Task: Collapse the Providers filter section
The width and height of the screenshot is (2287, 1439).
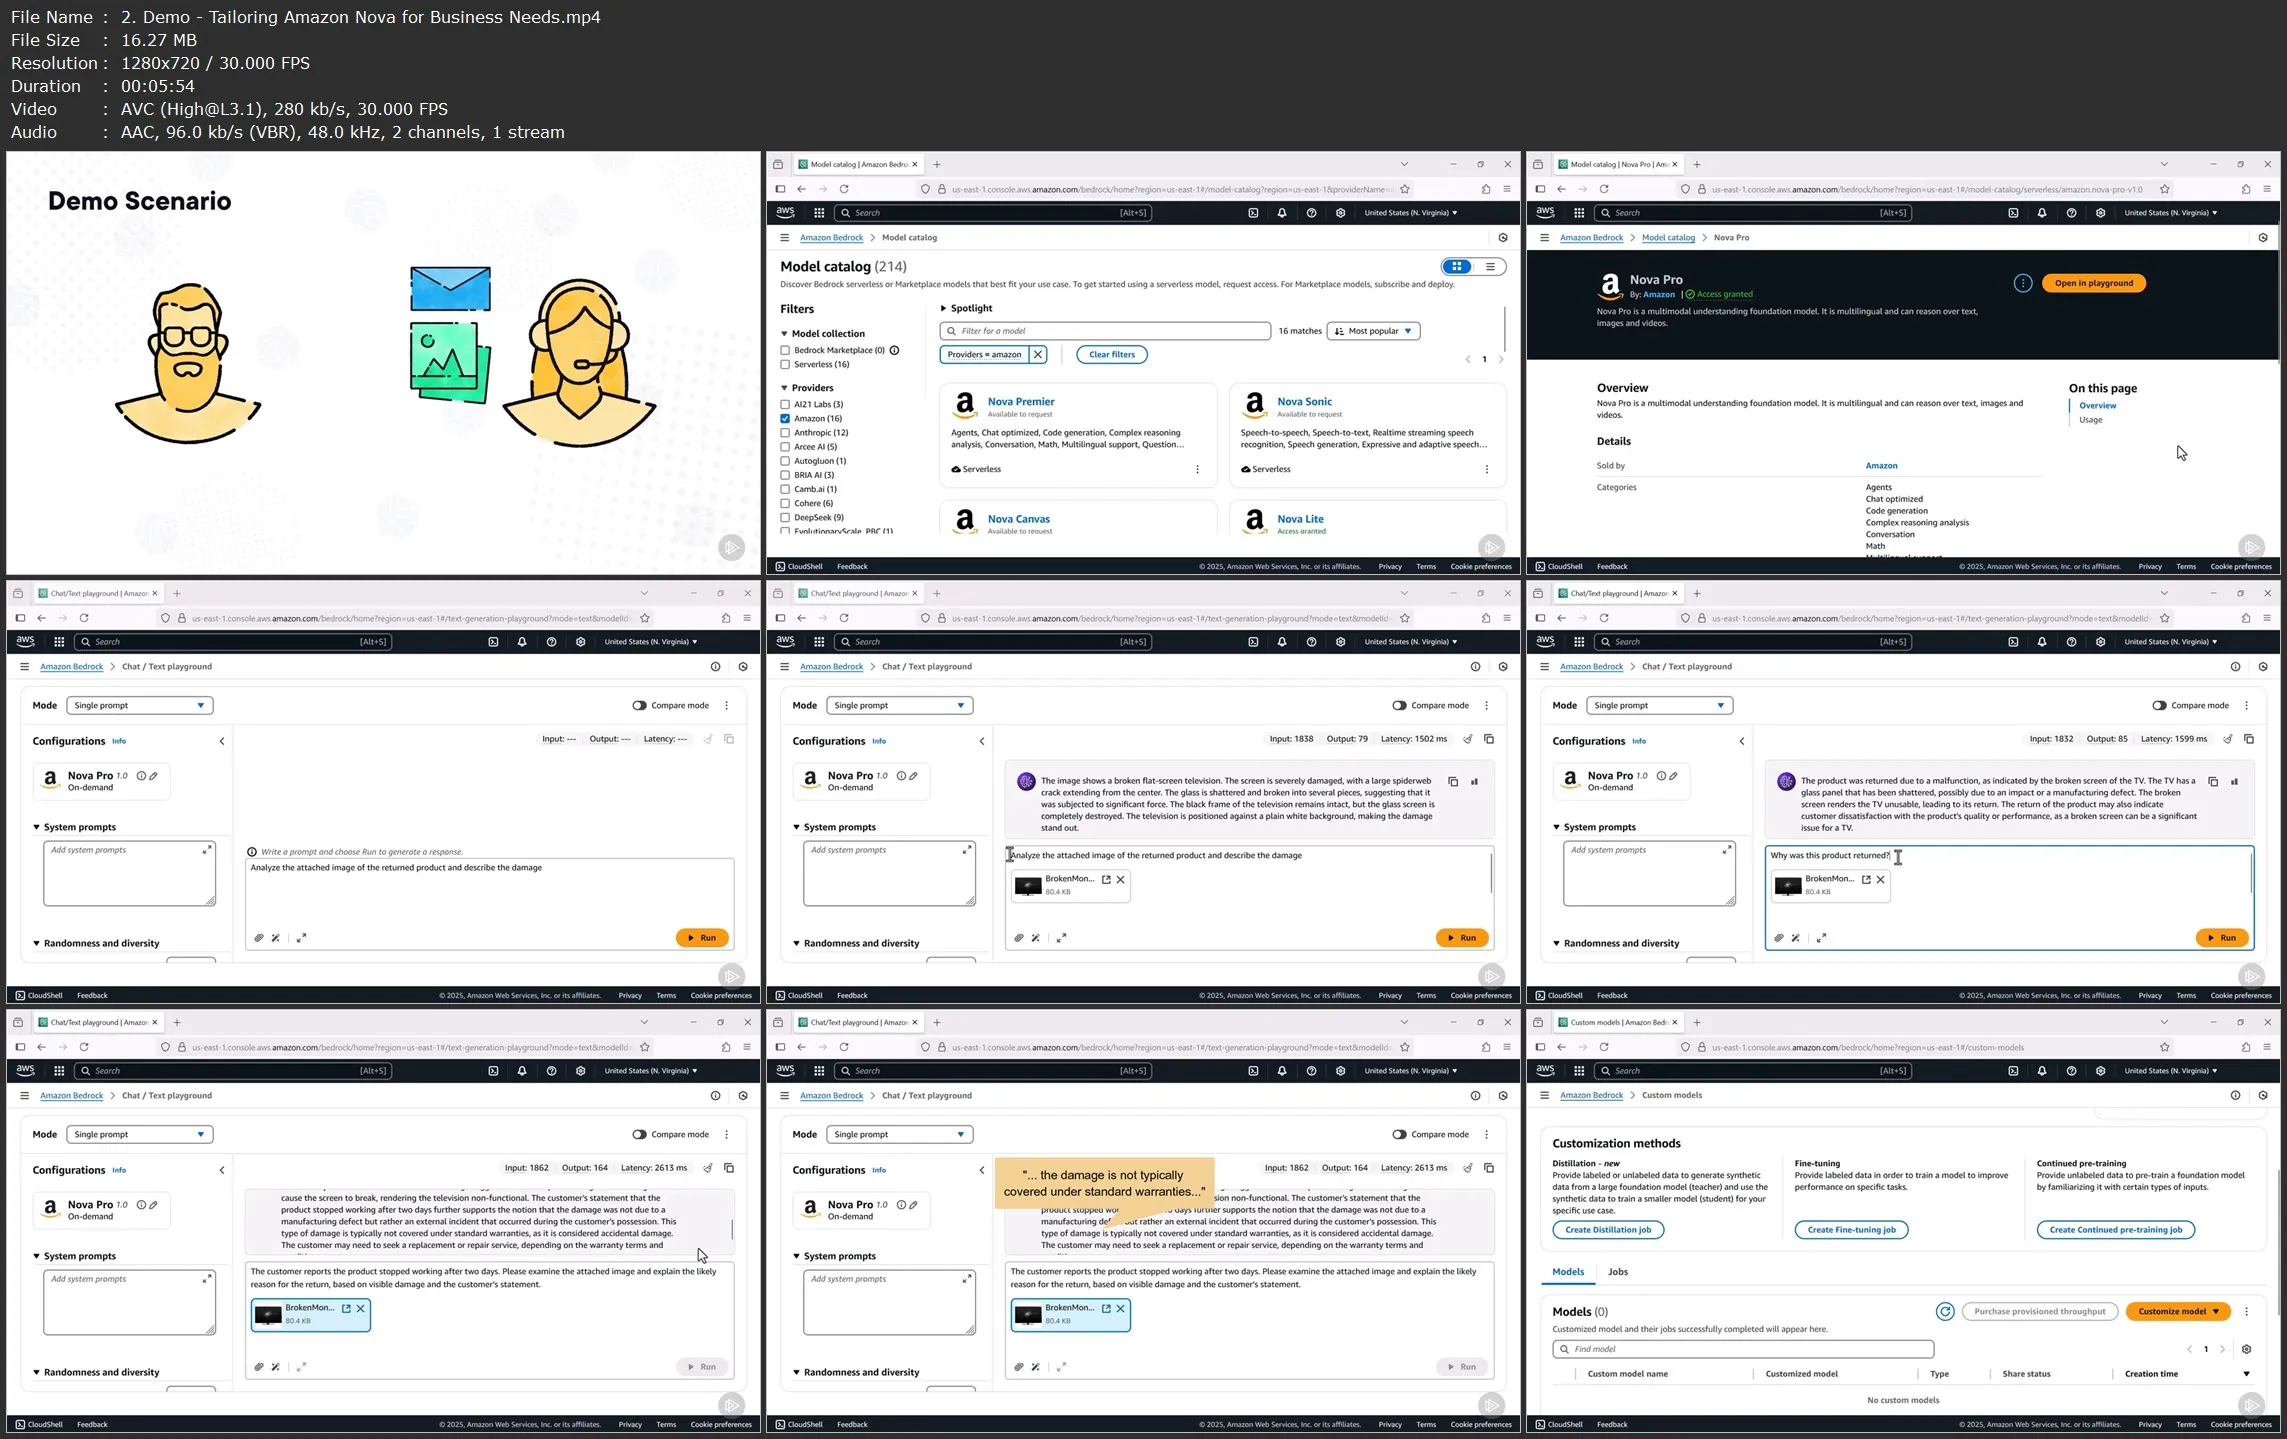Action: (785, 388)
